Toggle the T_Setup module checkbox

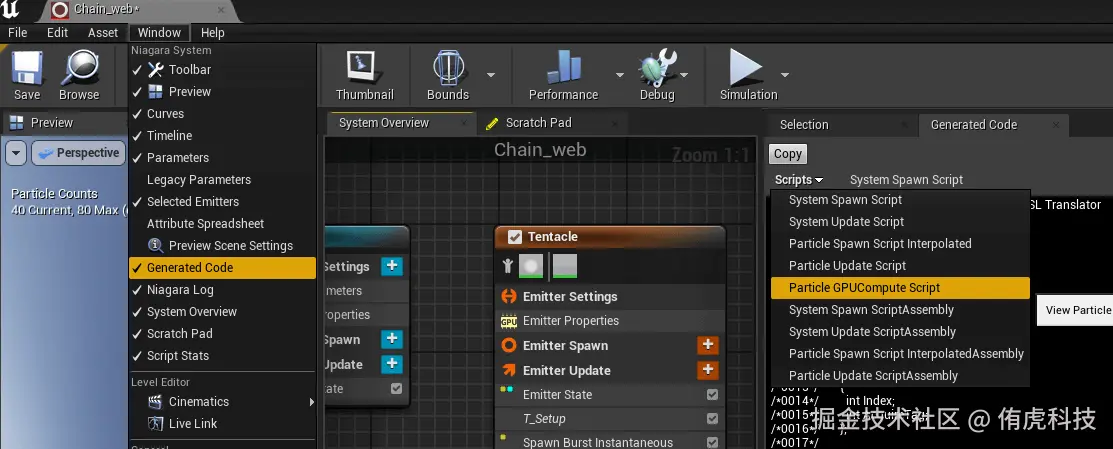713,419
